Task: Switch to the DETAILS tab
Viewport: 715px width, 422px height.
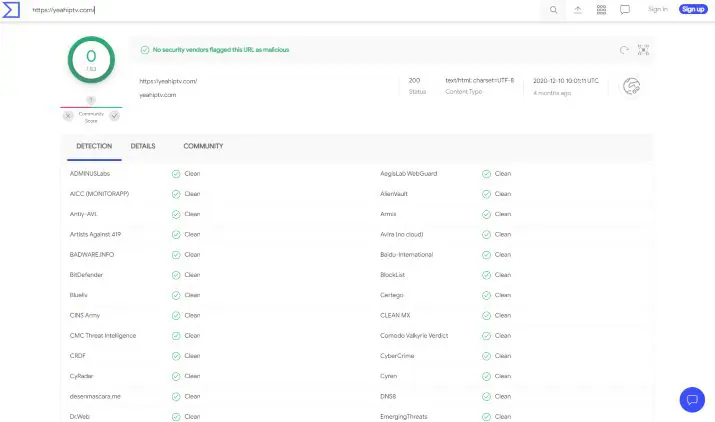Action: click(x=143, y=146)
